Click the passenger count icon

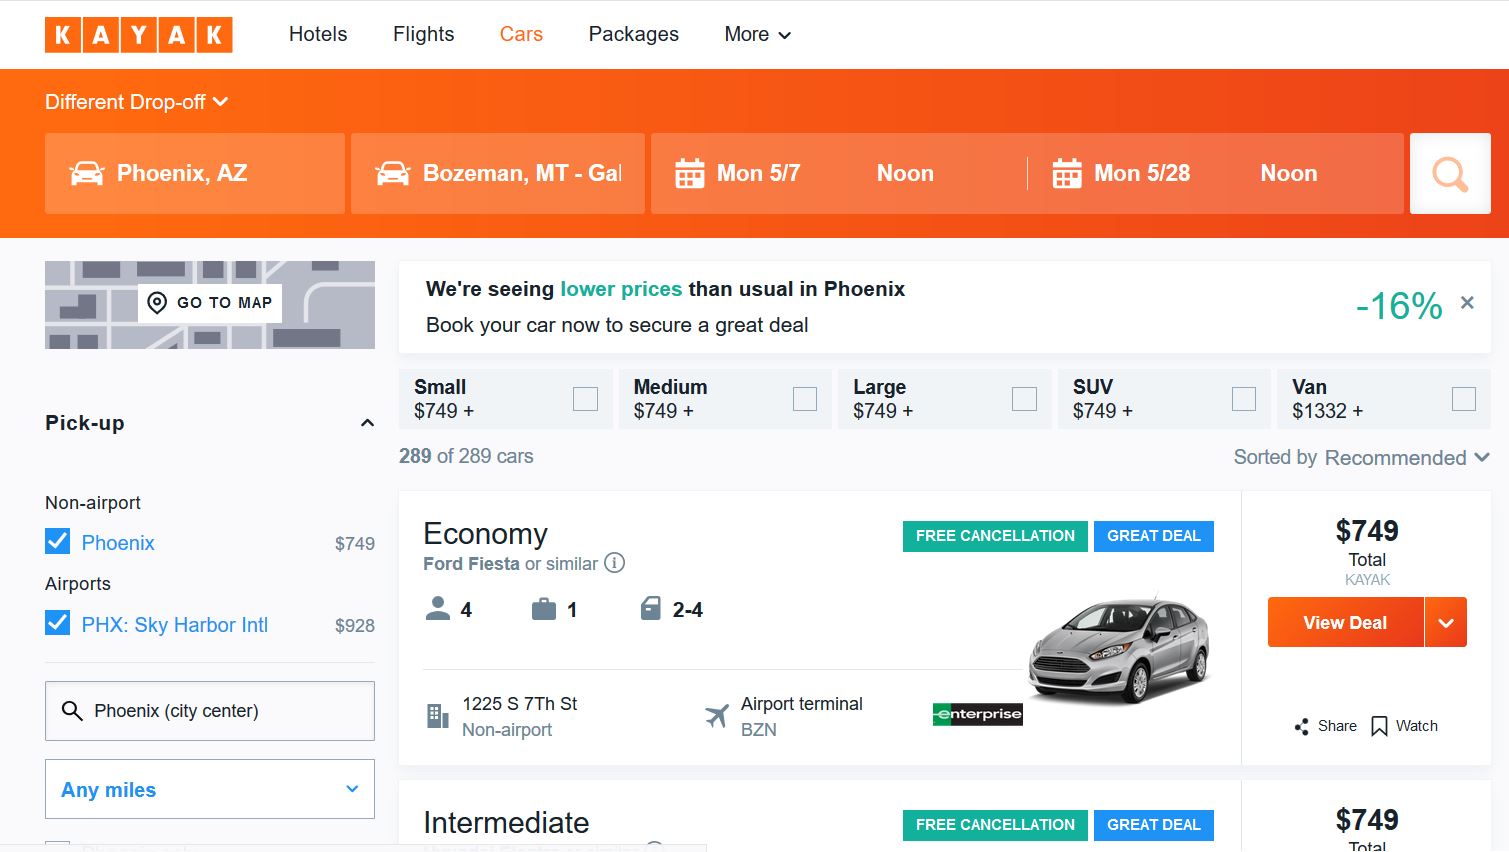tap(438, 609)
